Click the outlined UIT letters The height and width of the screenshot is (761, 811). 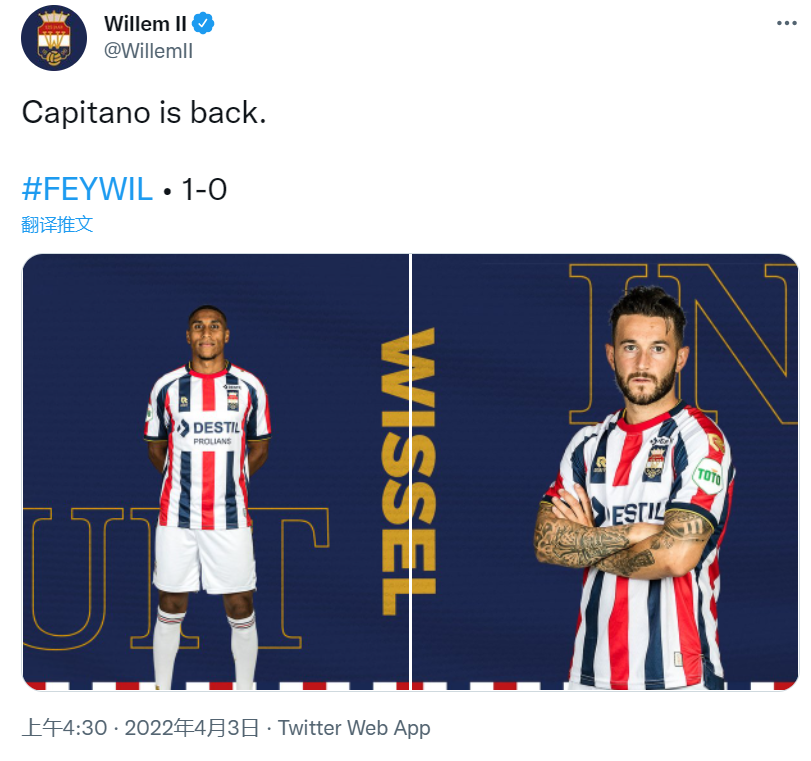point(176,578)
